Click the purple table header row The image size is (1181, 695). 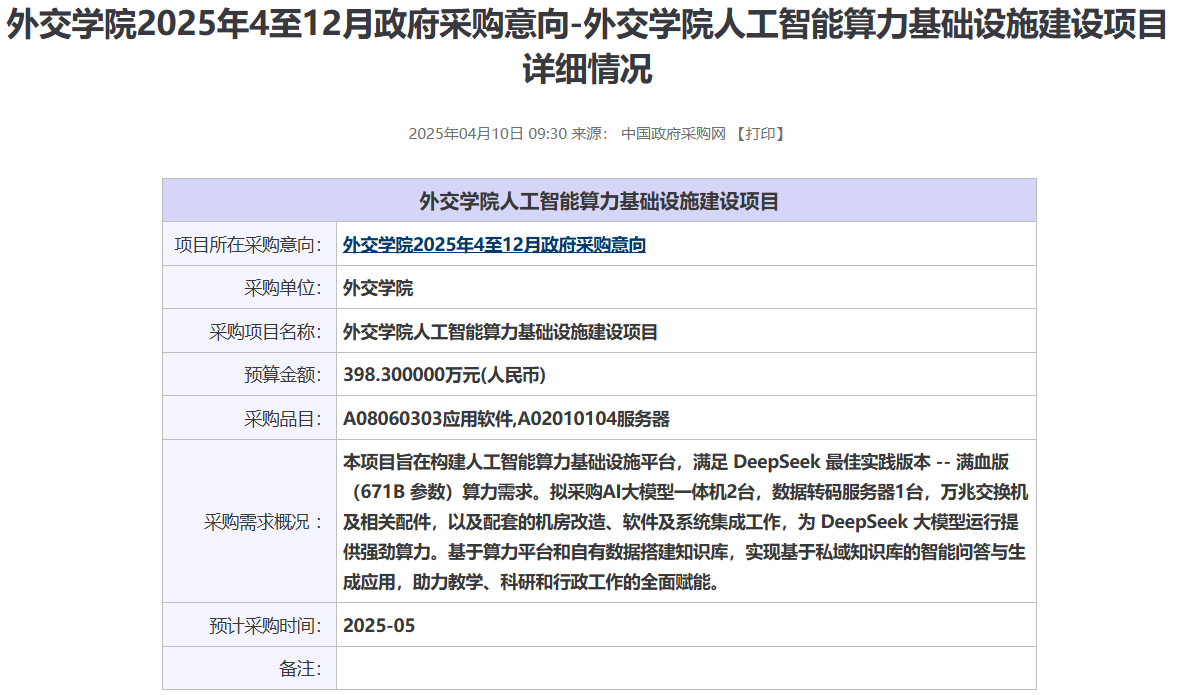(x=599, y=201)
